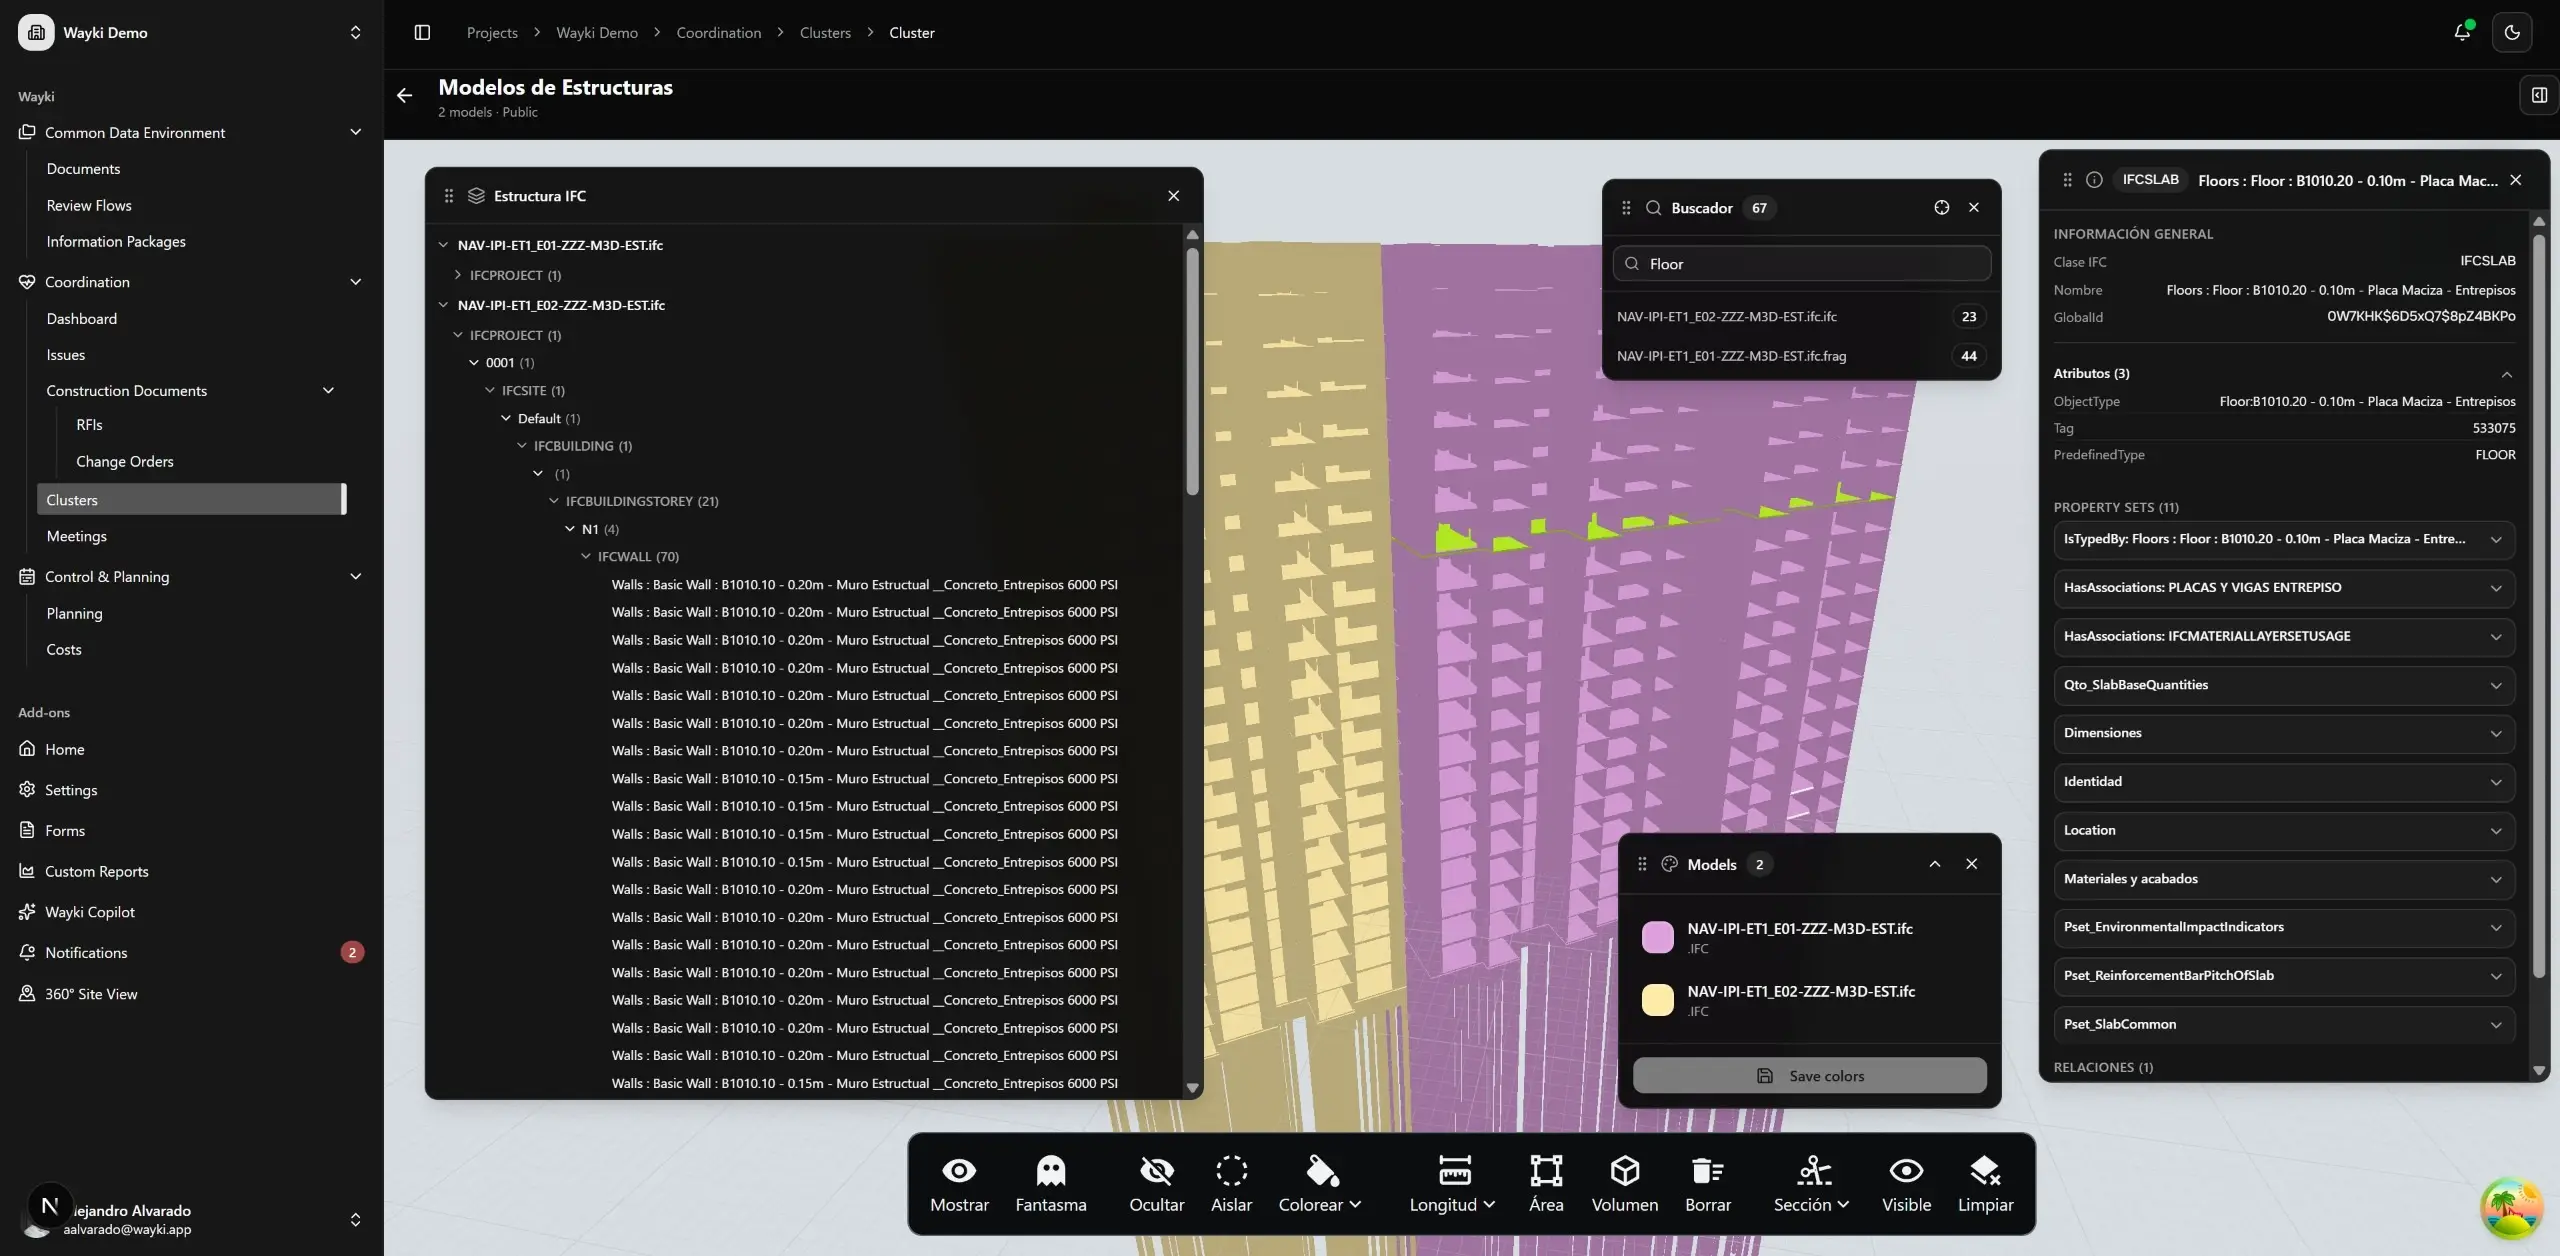Toggle the Visible eye option
The height and width of the screenshot is (1256, 2560).
[1906, 1184]
